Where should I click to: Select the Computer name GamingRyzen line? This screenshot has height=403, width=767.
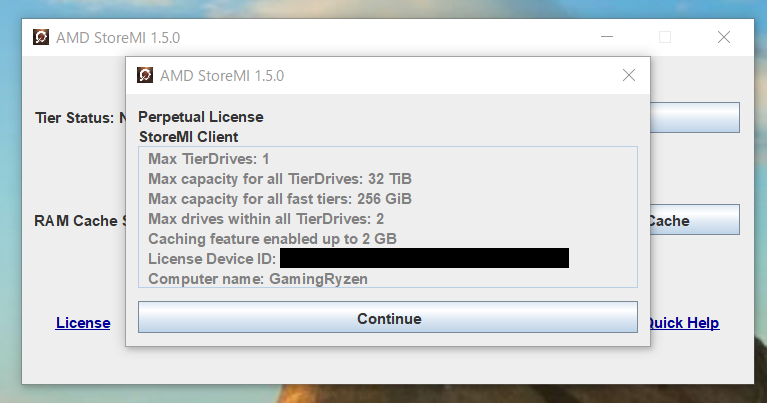point(258,279)
